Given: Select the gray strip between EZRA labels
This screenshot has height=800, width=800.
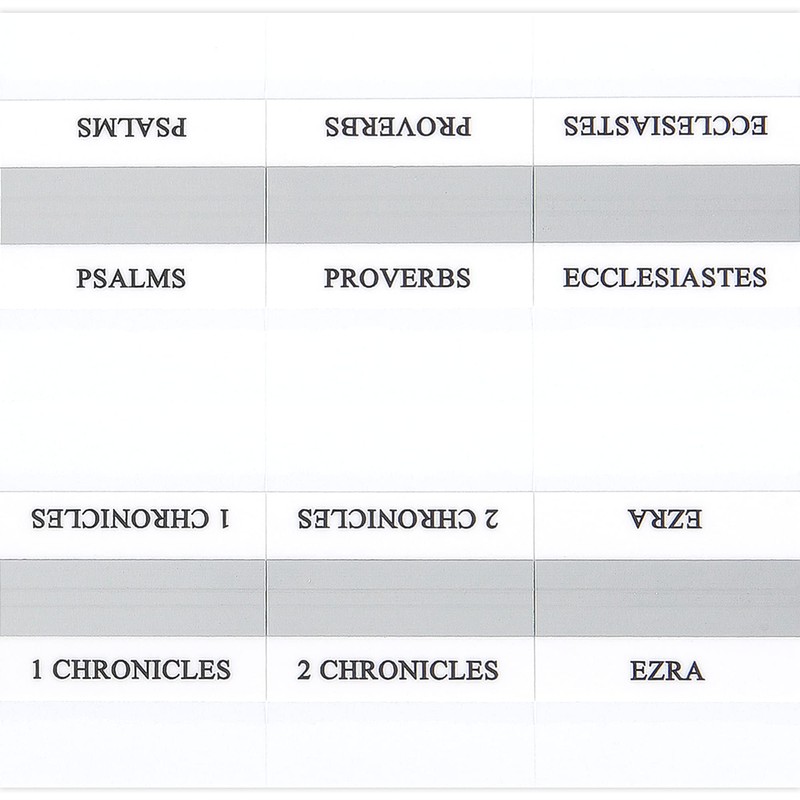Looking at the screenshot, I should [666, 597].
